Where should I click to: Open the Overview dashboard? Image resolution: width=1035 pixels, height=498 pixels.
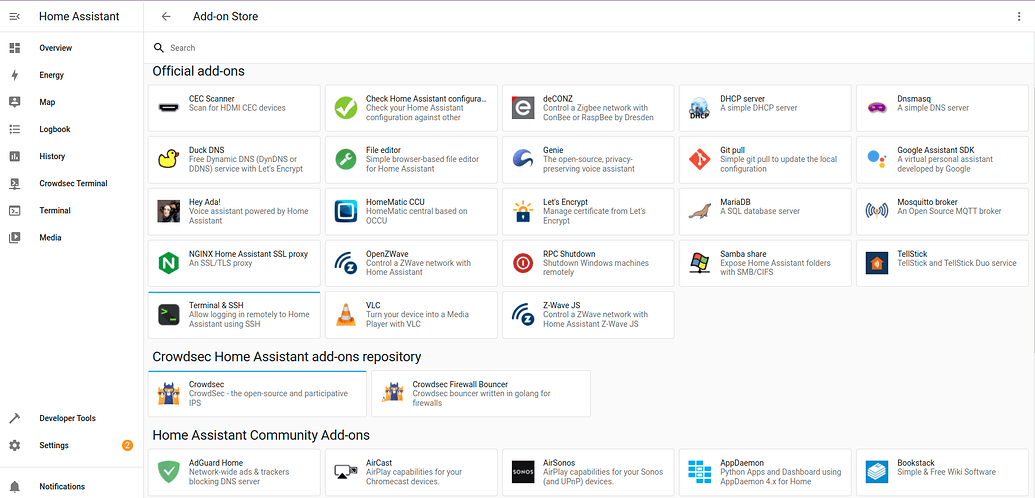(56, 48)
